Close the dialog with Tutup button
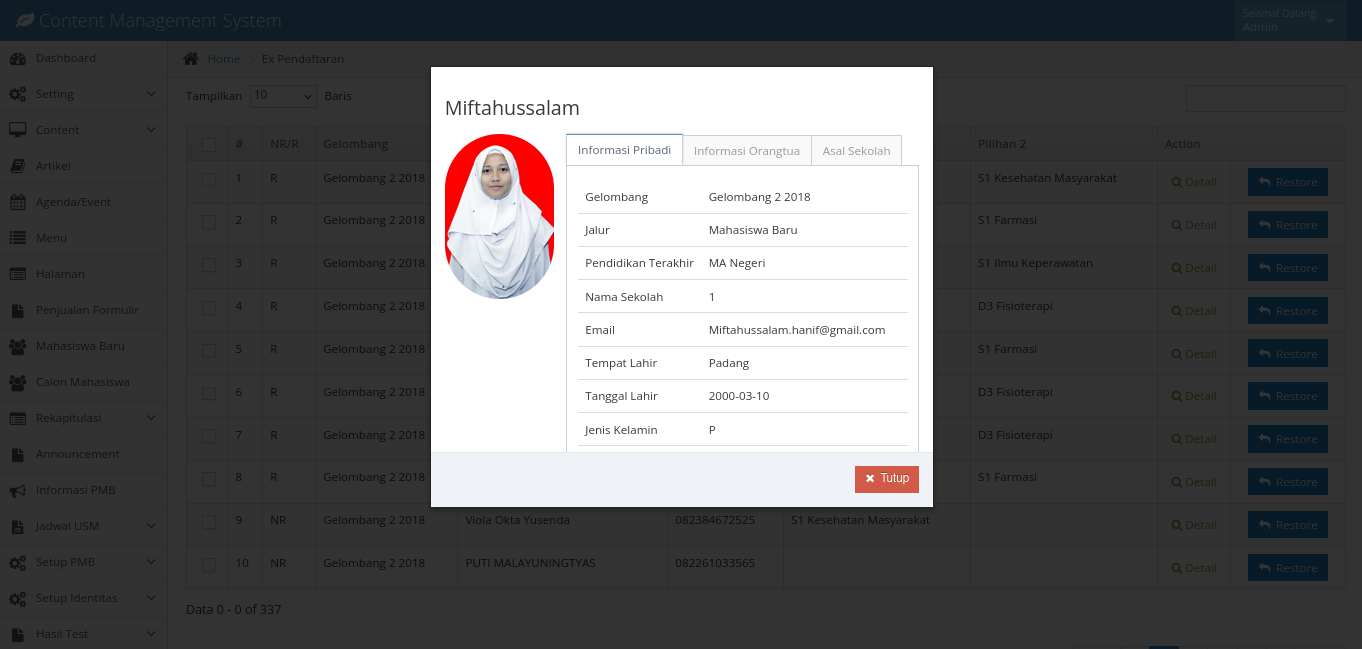 click(x=886, y=479)
